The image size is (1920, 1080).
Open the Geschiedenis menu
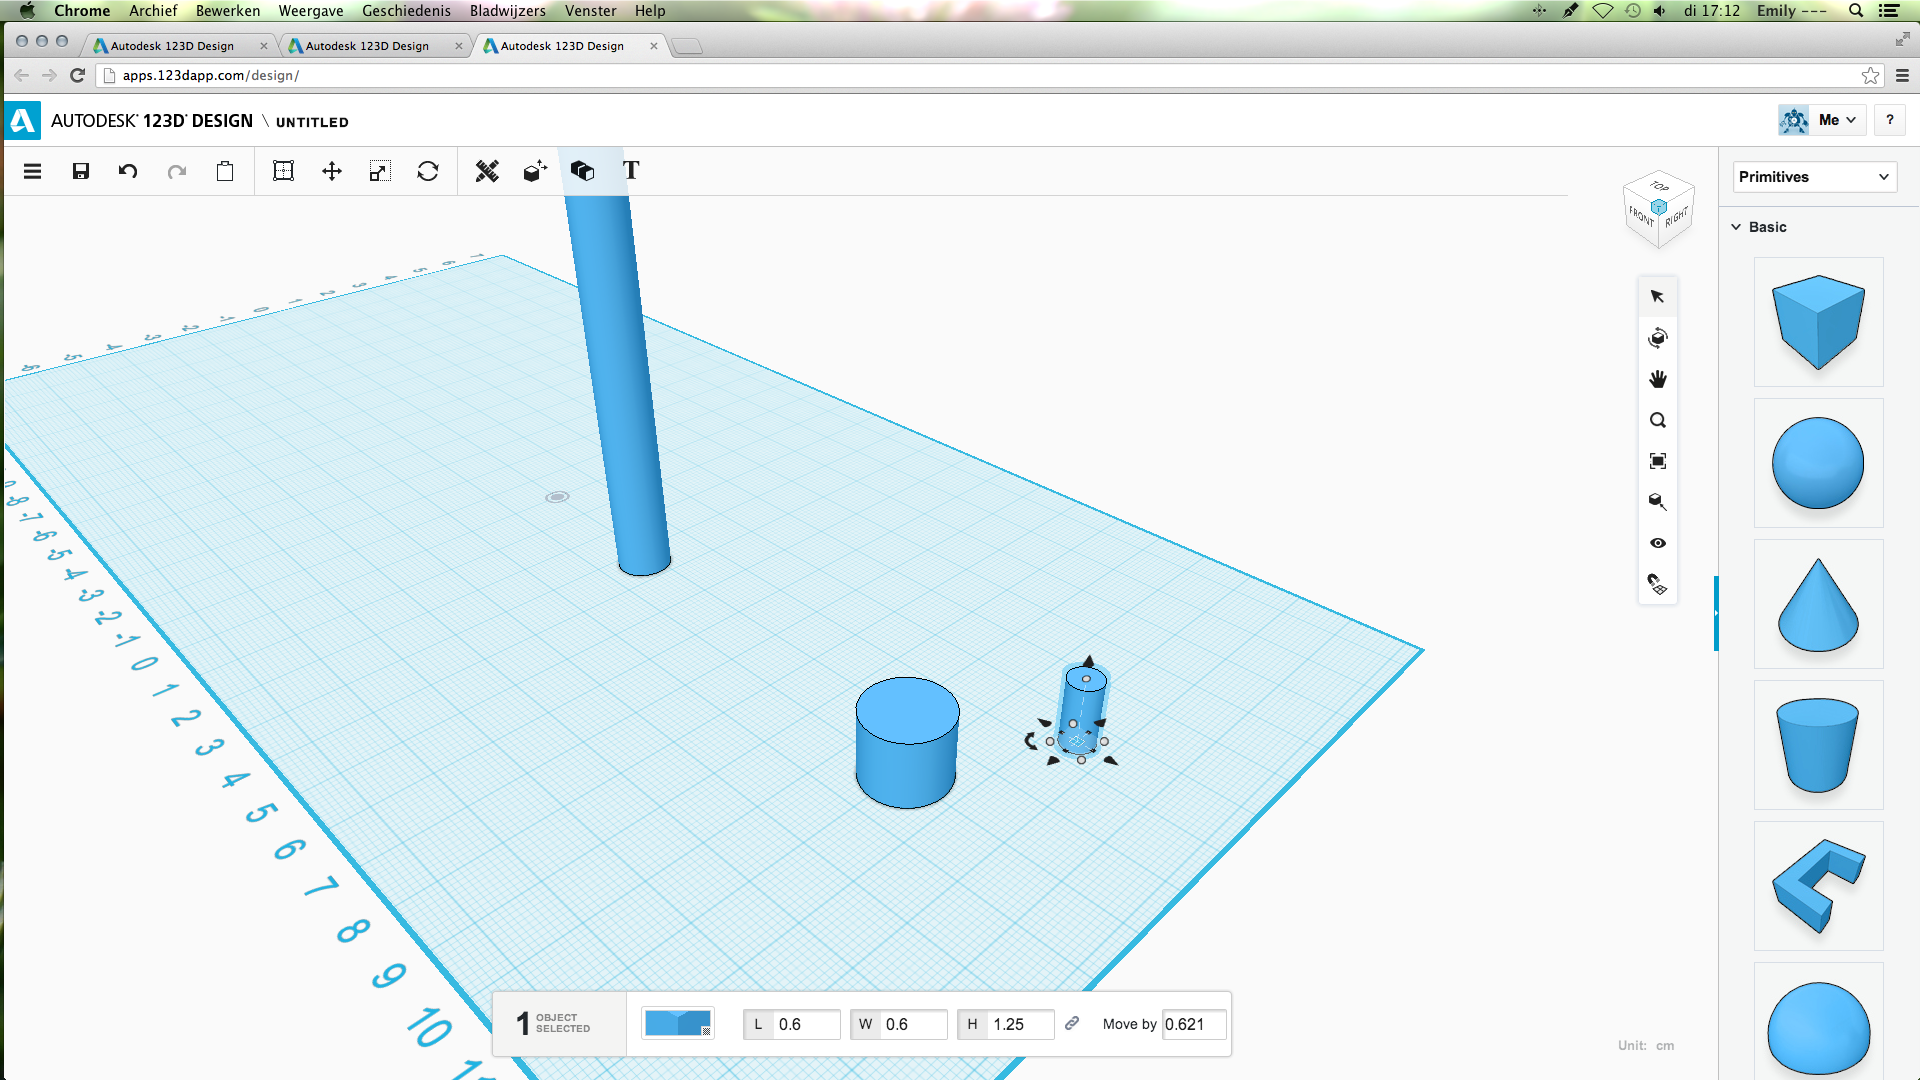point(406,11)
